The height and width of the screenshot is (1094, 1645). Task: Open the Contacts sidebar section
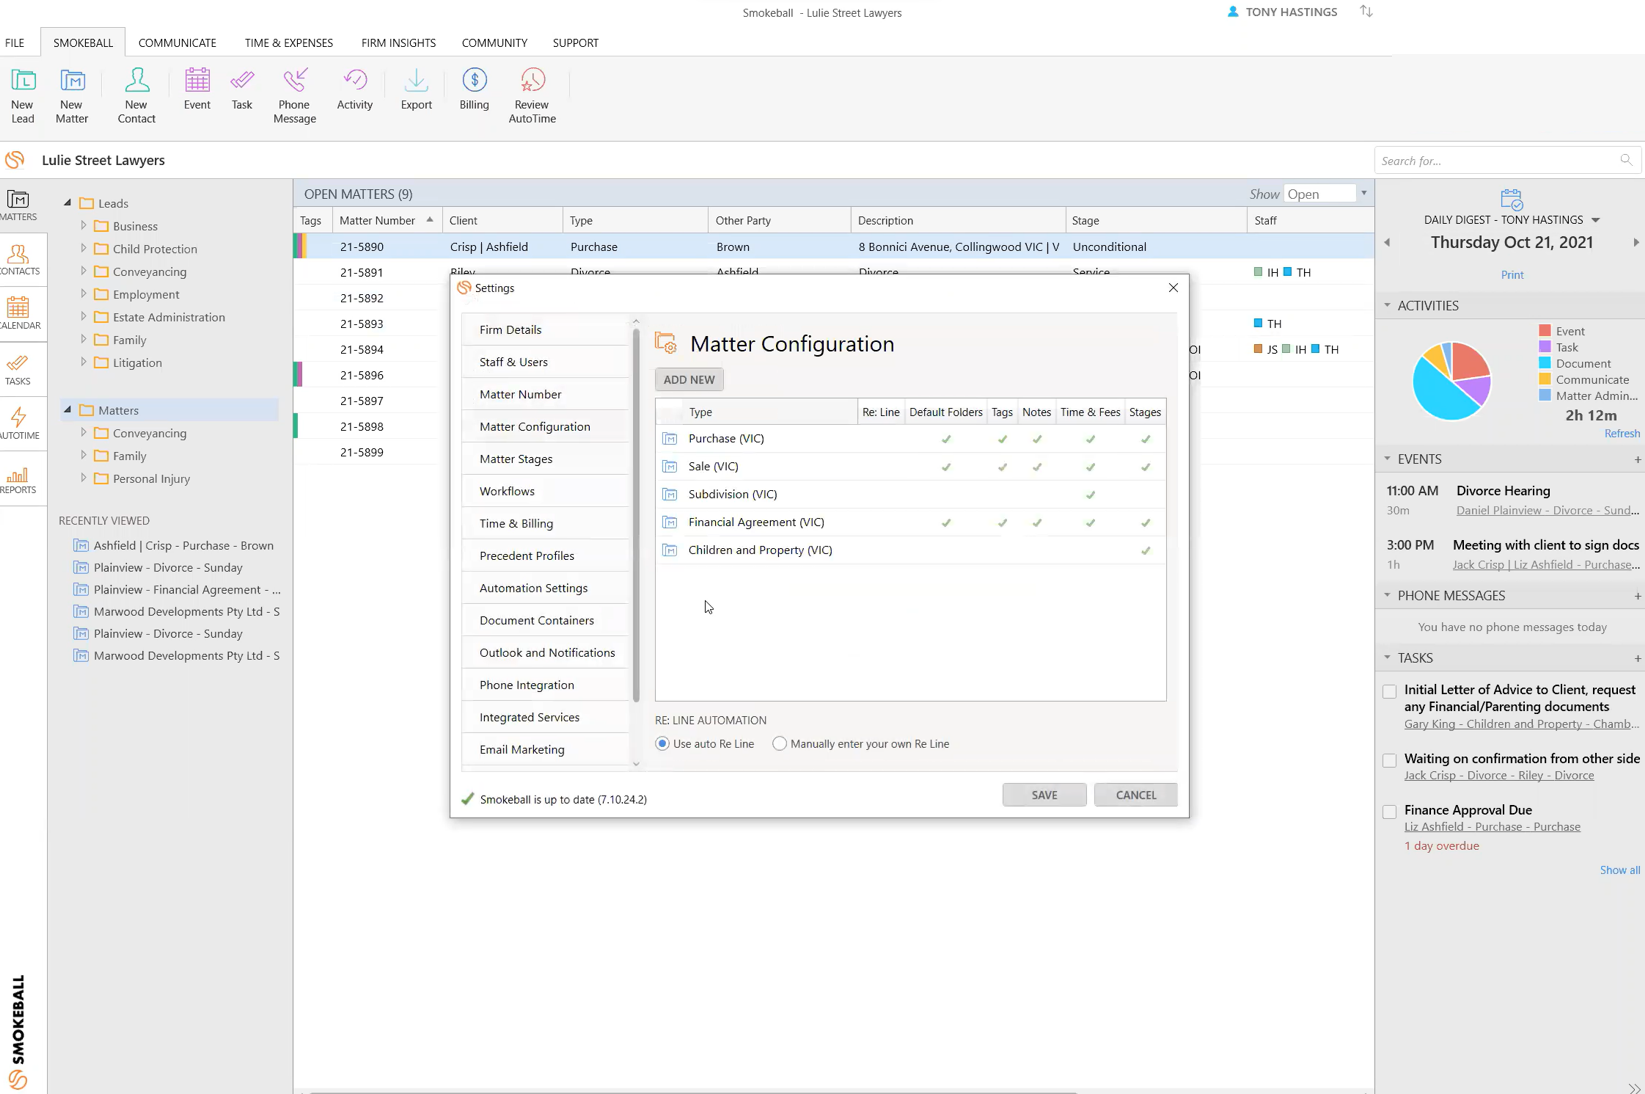coord(18,260)
